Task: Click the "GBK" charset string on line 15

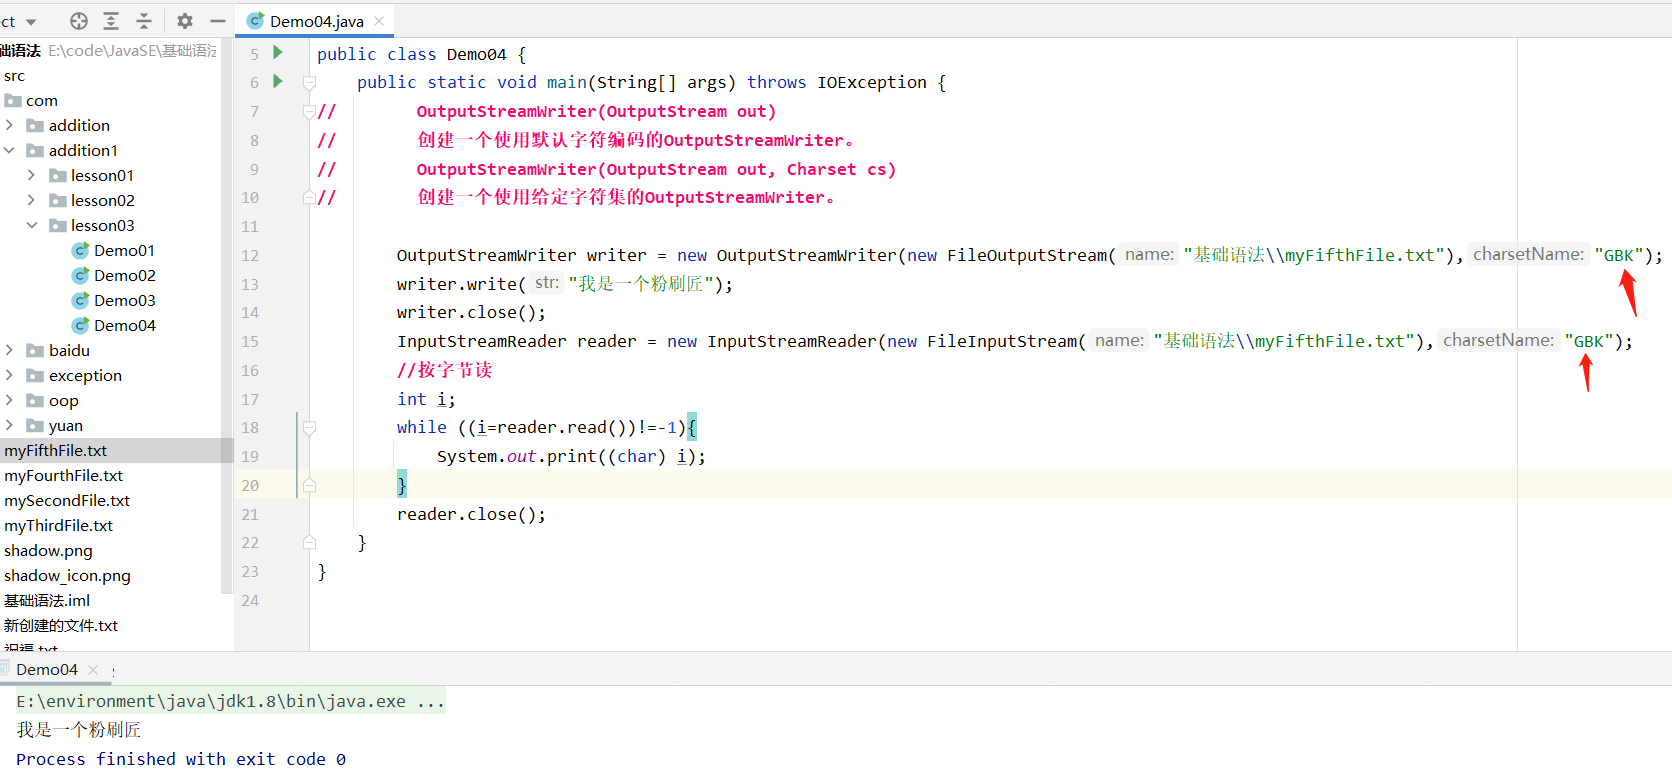Action: pyautogui.click(x=1588, y=341)
